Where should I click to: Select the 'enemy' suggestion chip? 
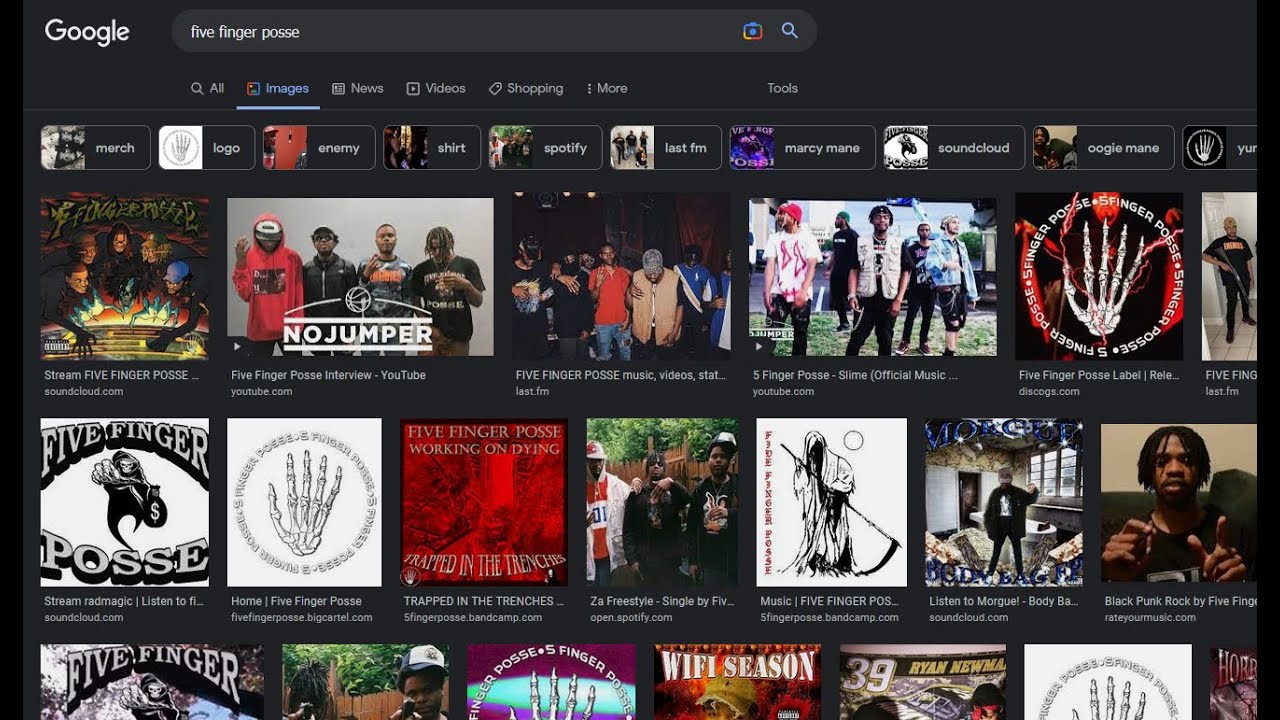[x=319, y=148]
